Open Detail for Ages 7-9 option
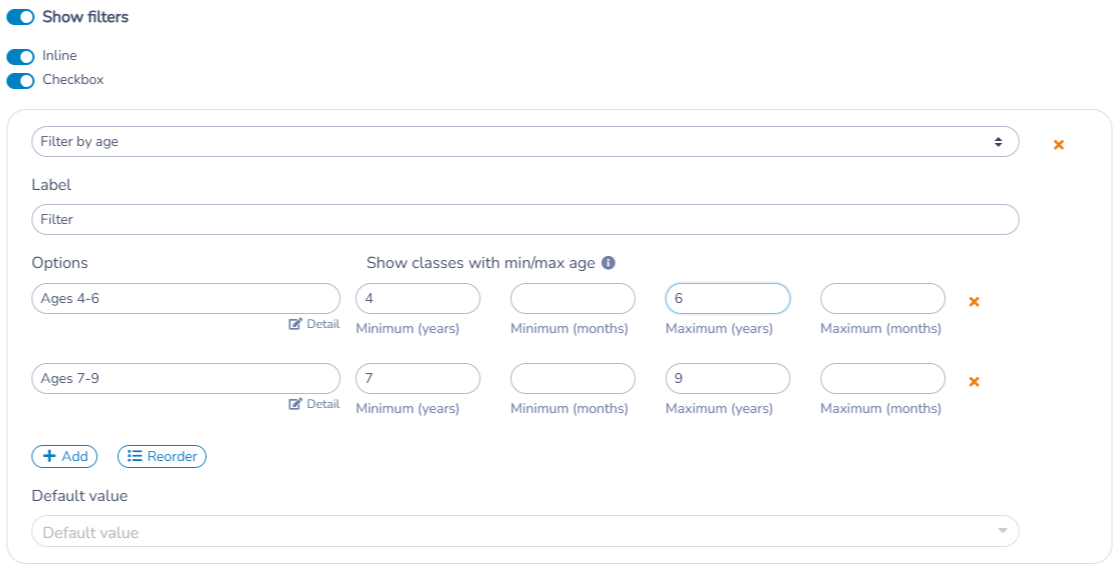1119x568 pixels. (x=314, y=404)
